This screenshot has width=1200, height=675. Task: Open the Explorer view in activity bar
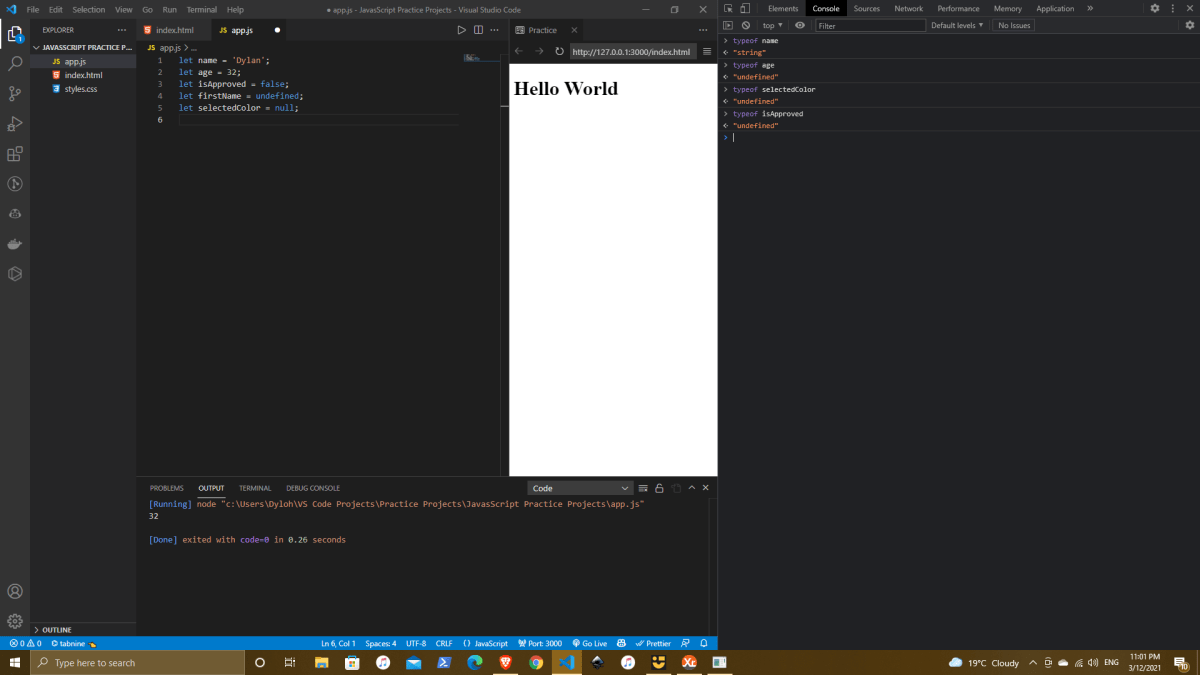[15, 34]
